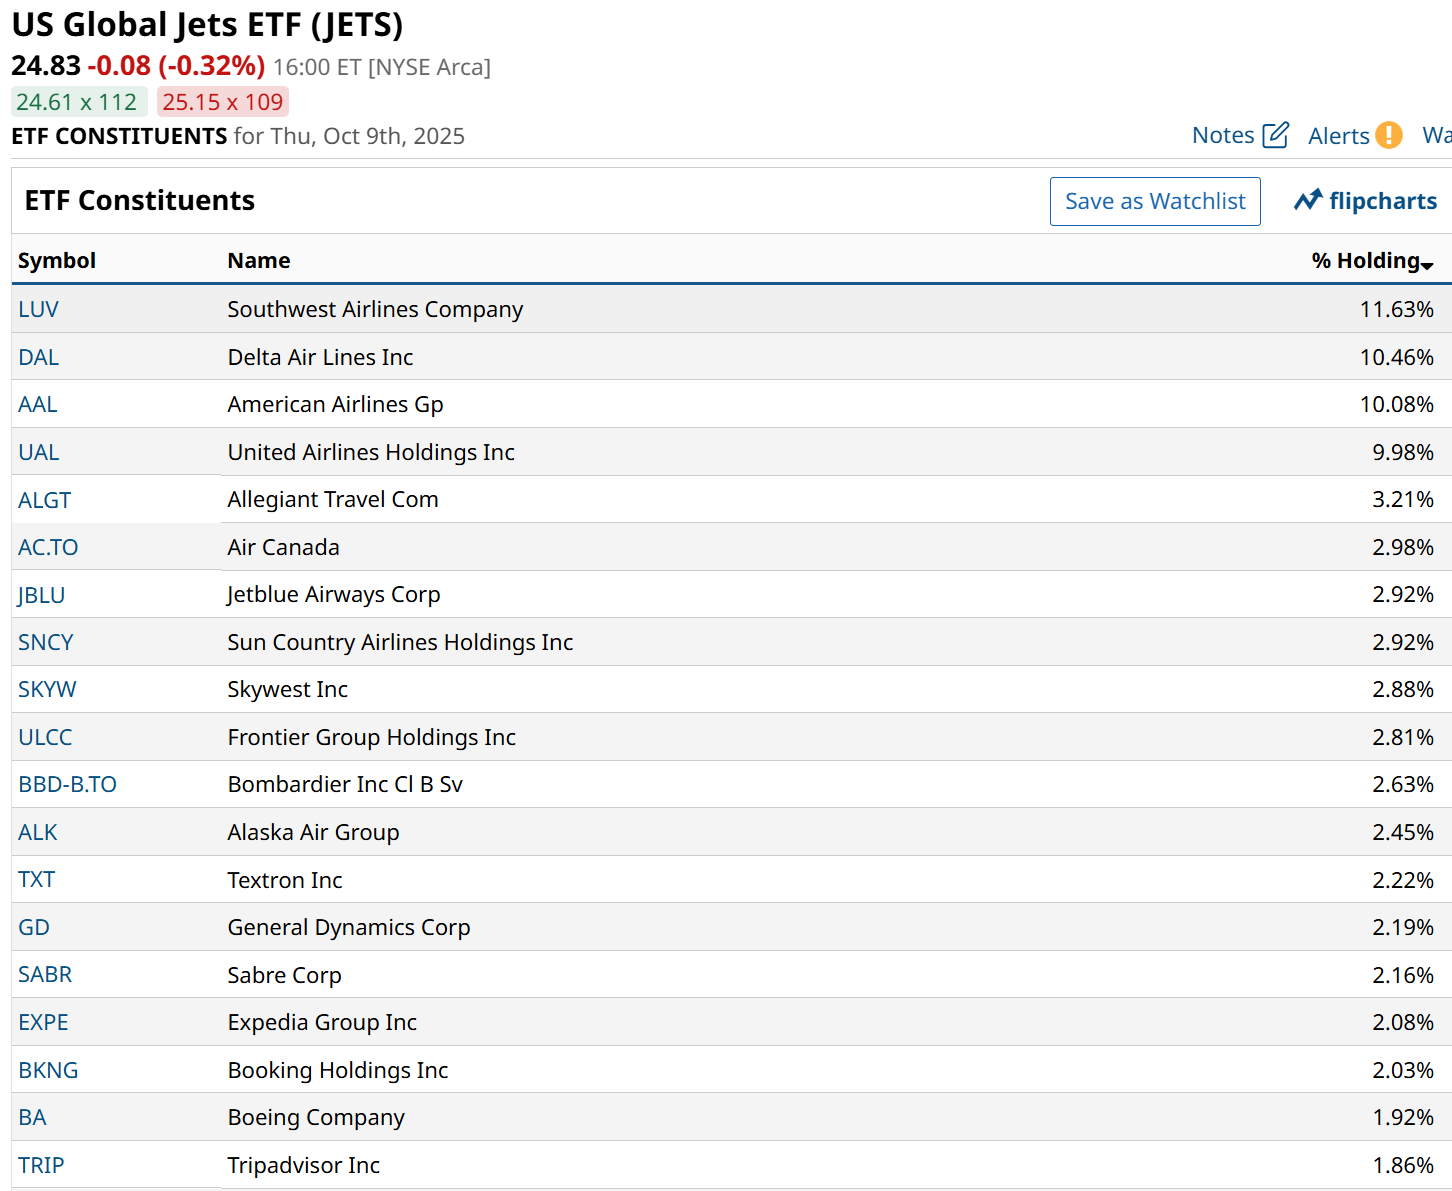This screenshot has height=1191, width=1452.
Task: Click the 9.98% holding value
Action: click(x=1402, y=452)
